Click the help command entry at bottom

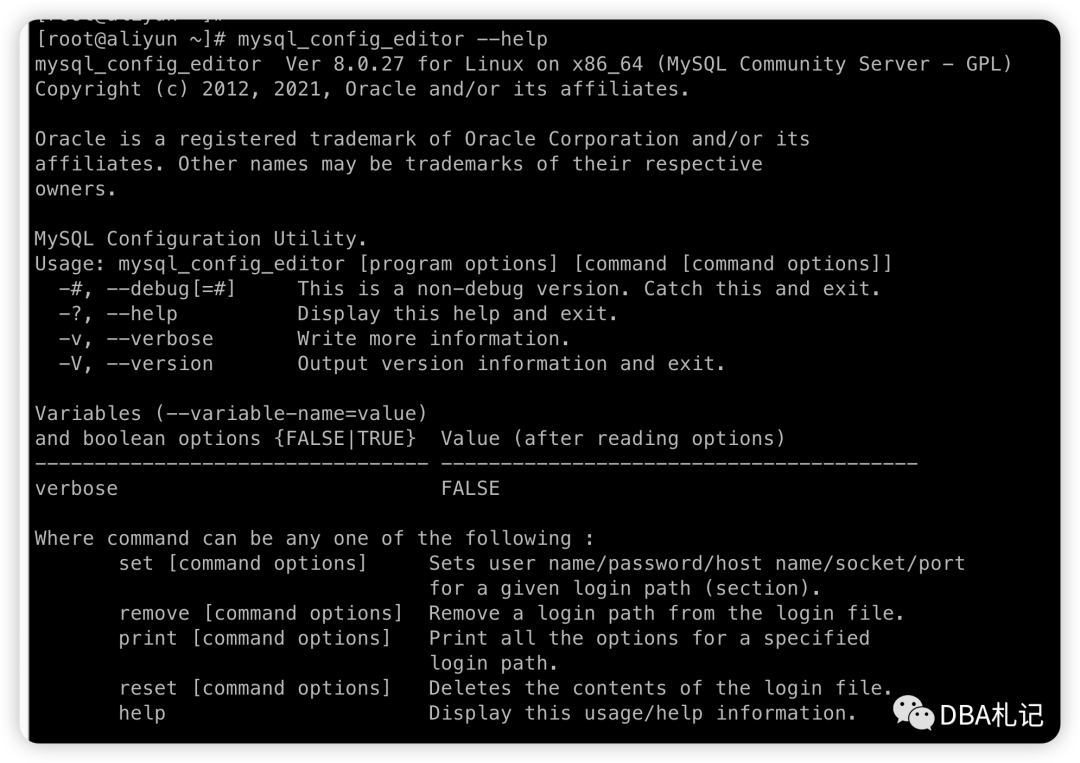142,713
